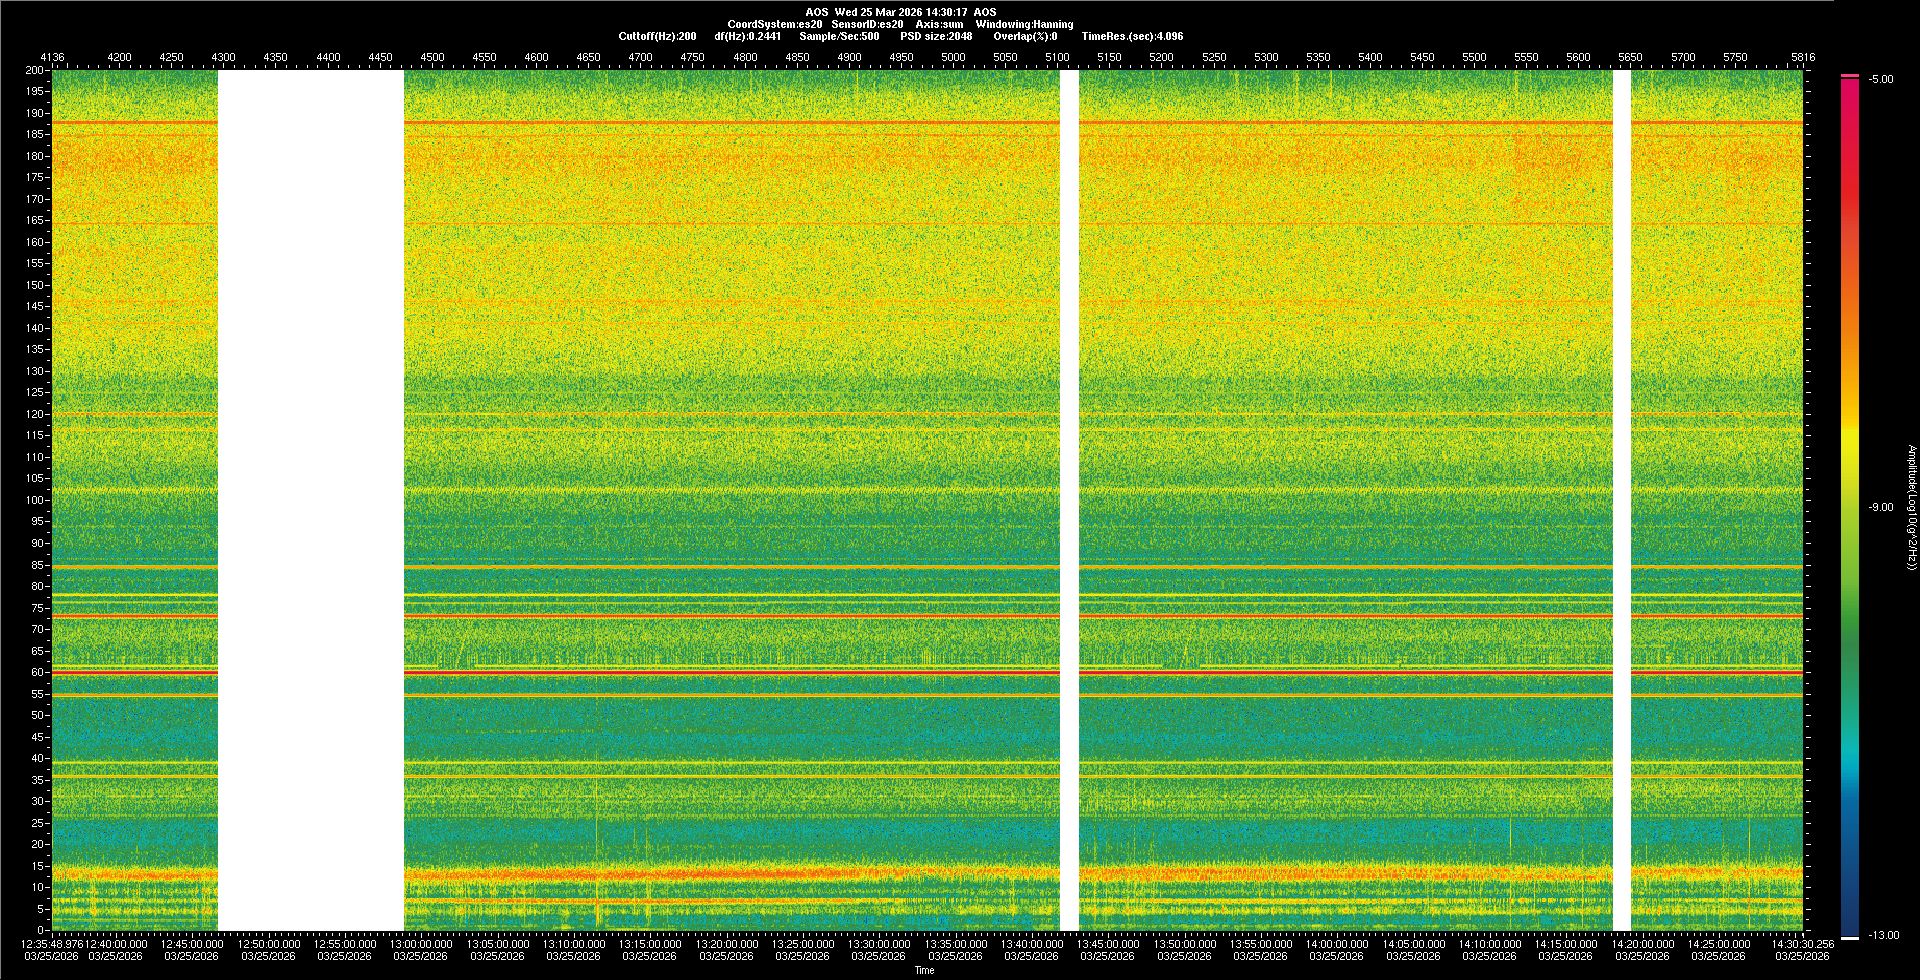The width and height of the screenshot is (1920, 980).
Task: Click the large white data gap near 12:50
Action: [x=310, y=500]
